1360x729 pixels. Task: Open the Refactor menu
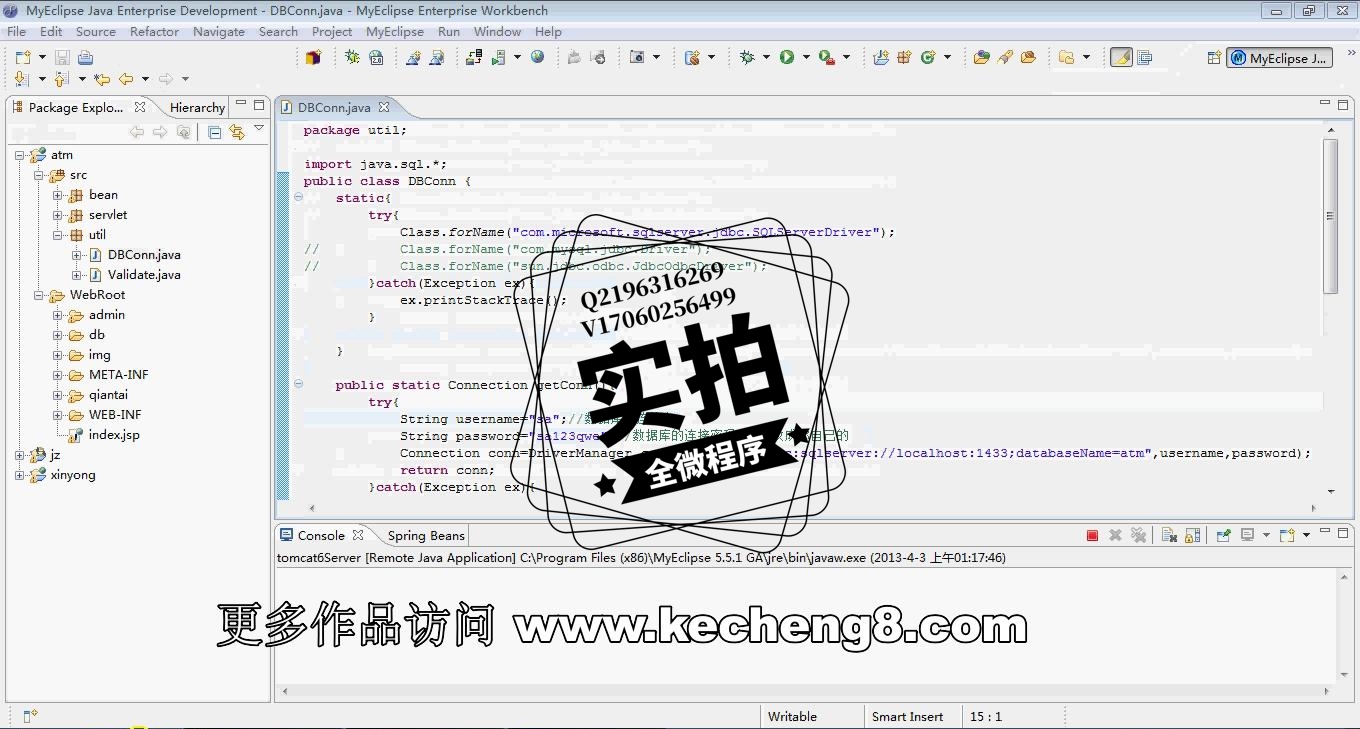pyautogui.click(x=154, y=32)
